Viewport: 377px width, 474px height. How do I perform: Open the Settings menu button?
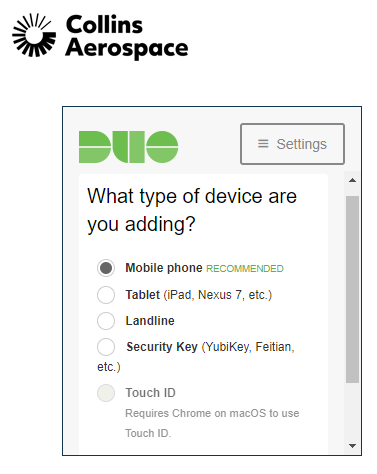click(x=292, y=144)
